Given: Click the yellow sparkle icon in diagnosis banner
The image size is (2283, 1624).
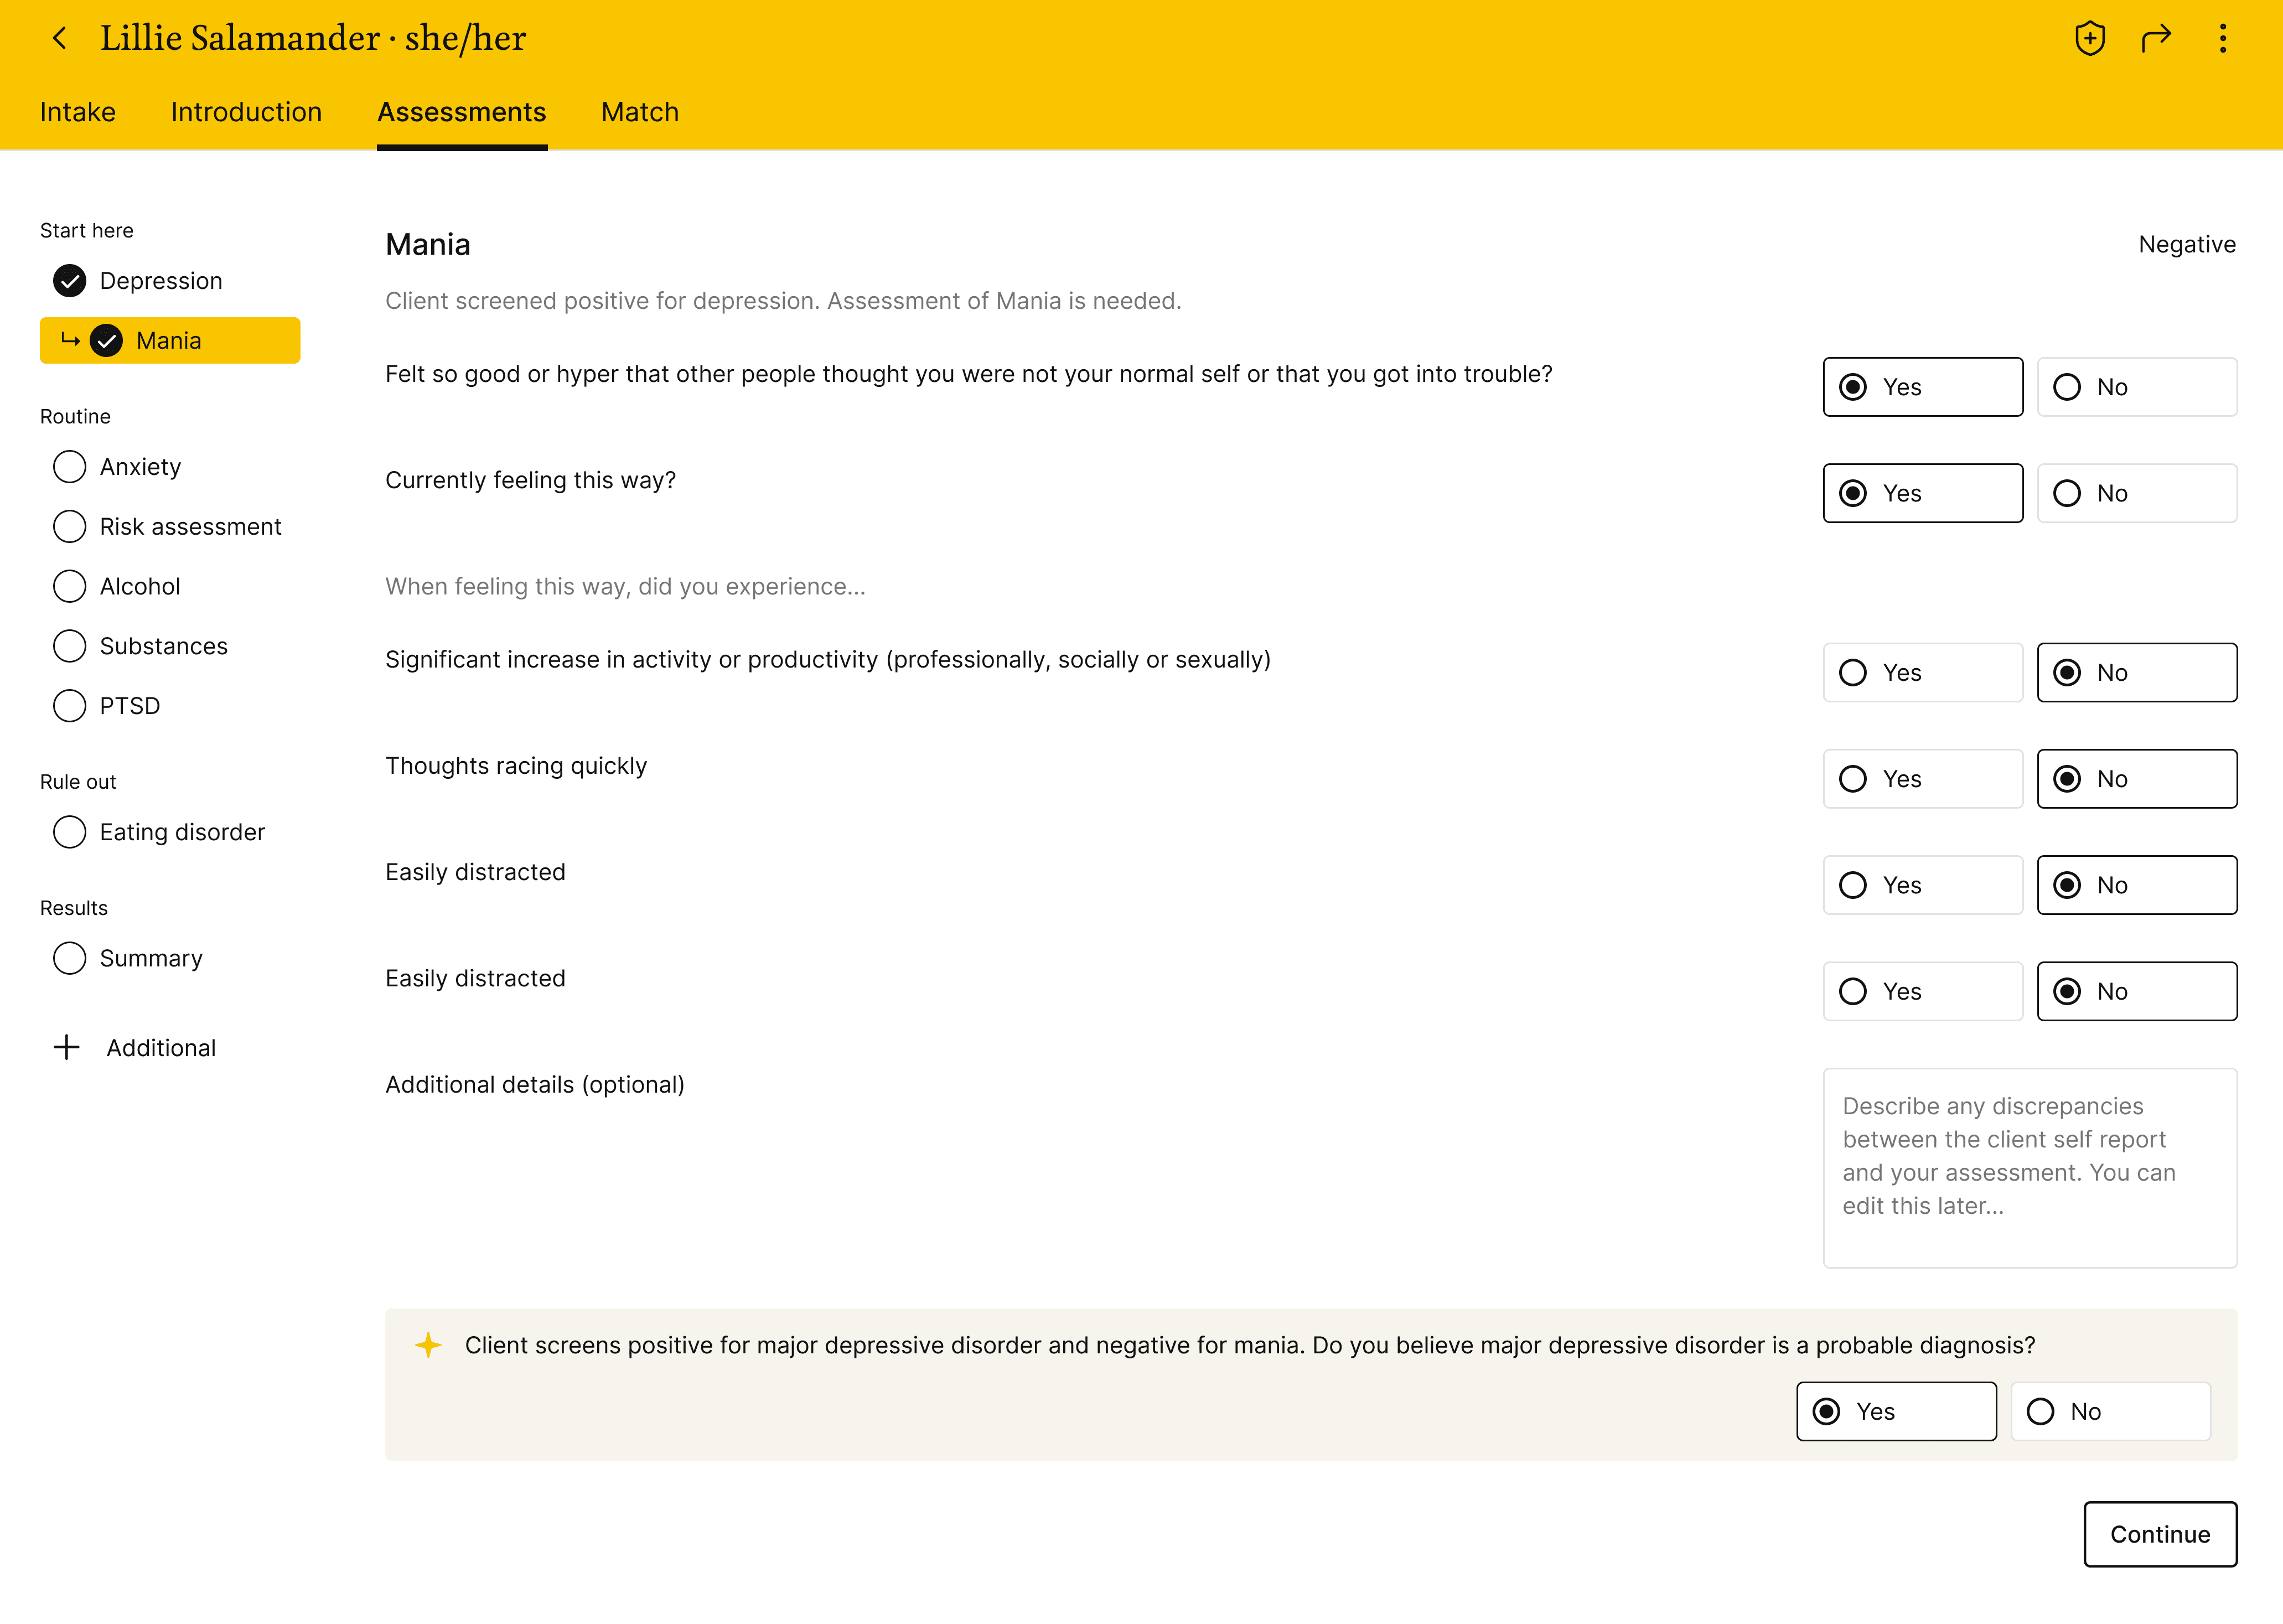Looking at the screenshot, I should (x=428, y=1345).
